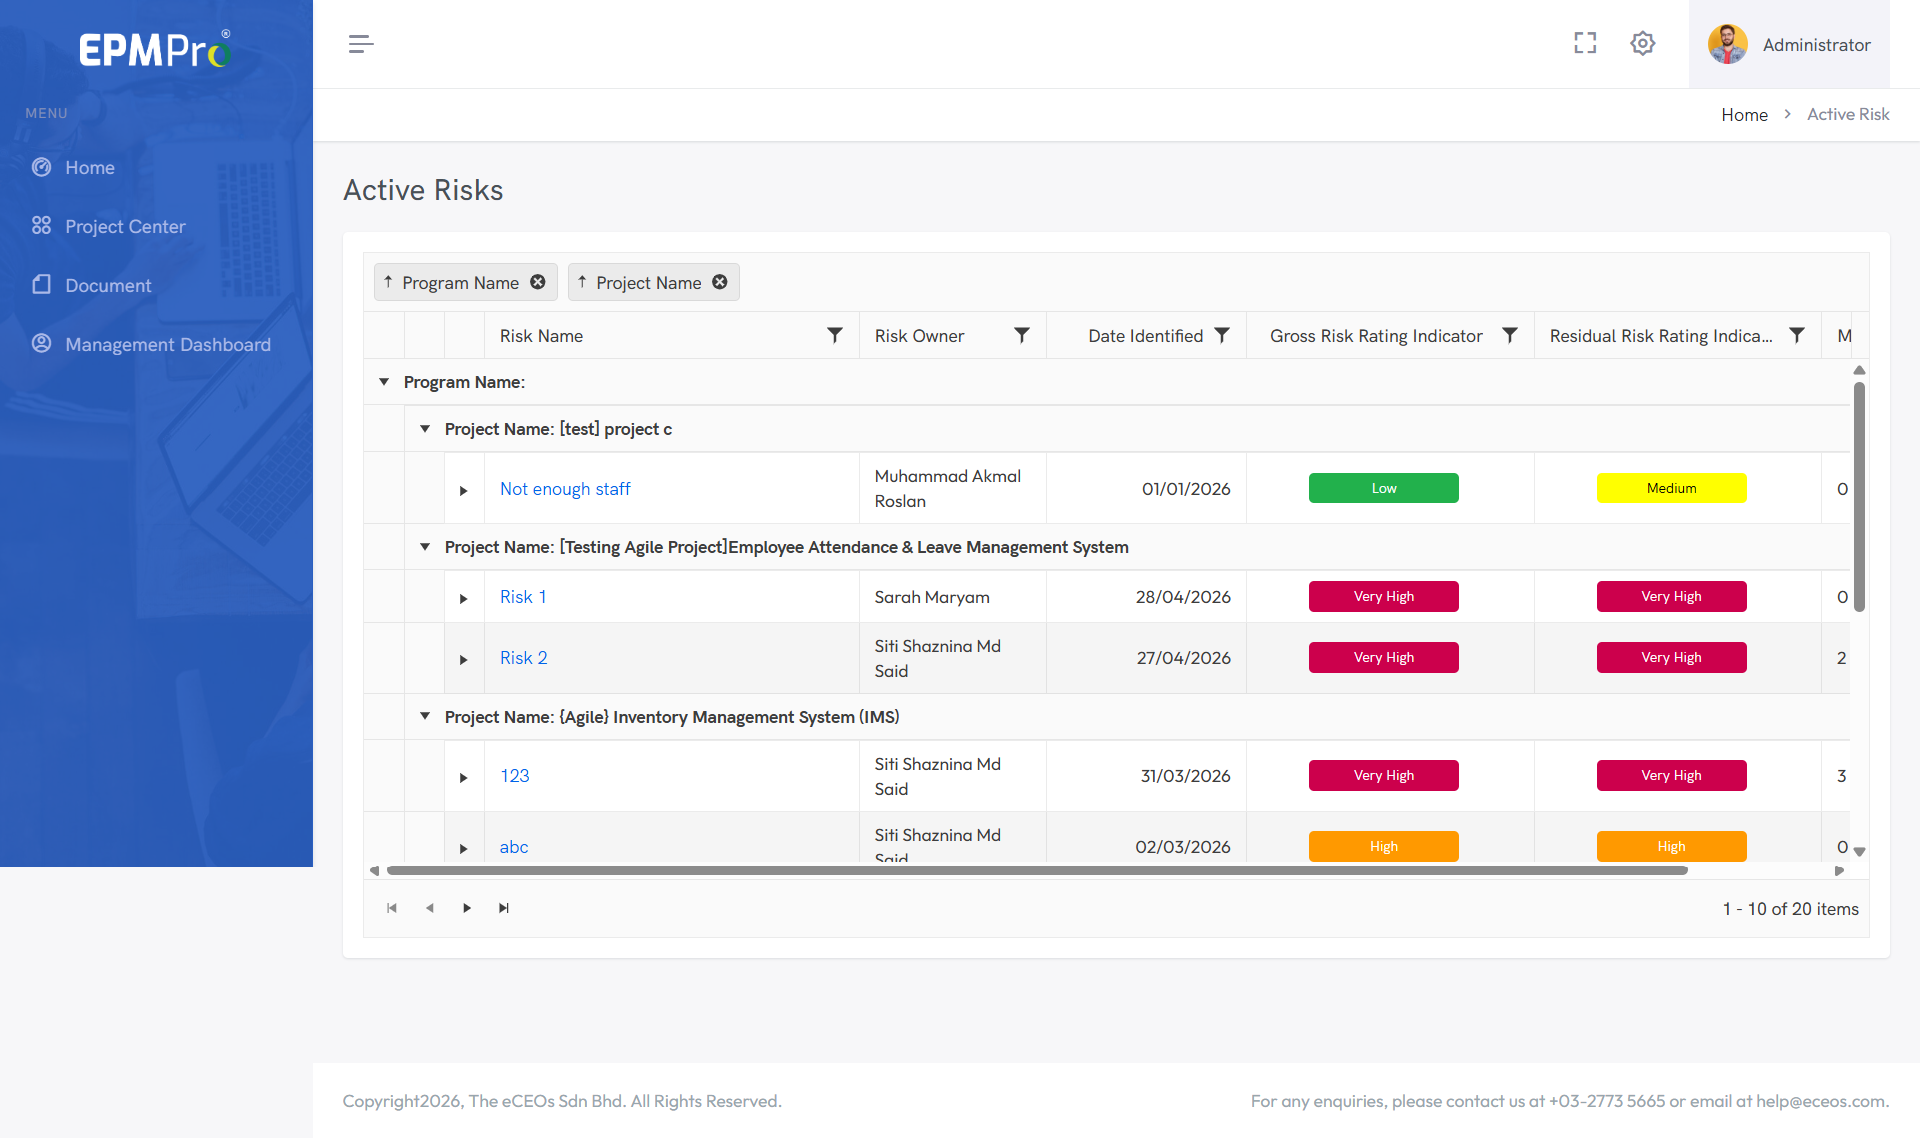Screen dimensions: 1920x1138
Task: Remove the Project Name grouping chip
Action: [x=720, y=282]
